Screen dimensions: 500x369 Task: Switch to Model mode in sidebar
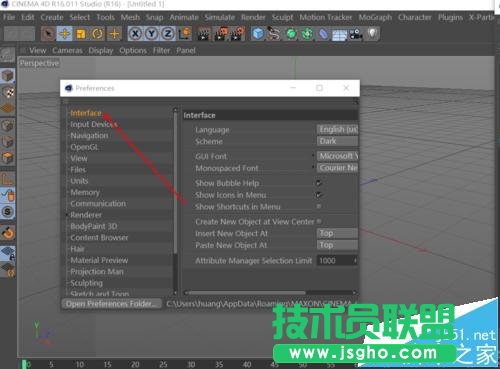click(x=7, y=76)
